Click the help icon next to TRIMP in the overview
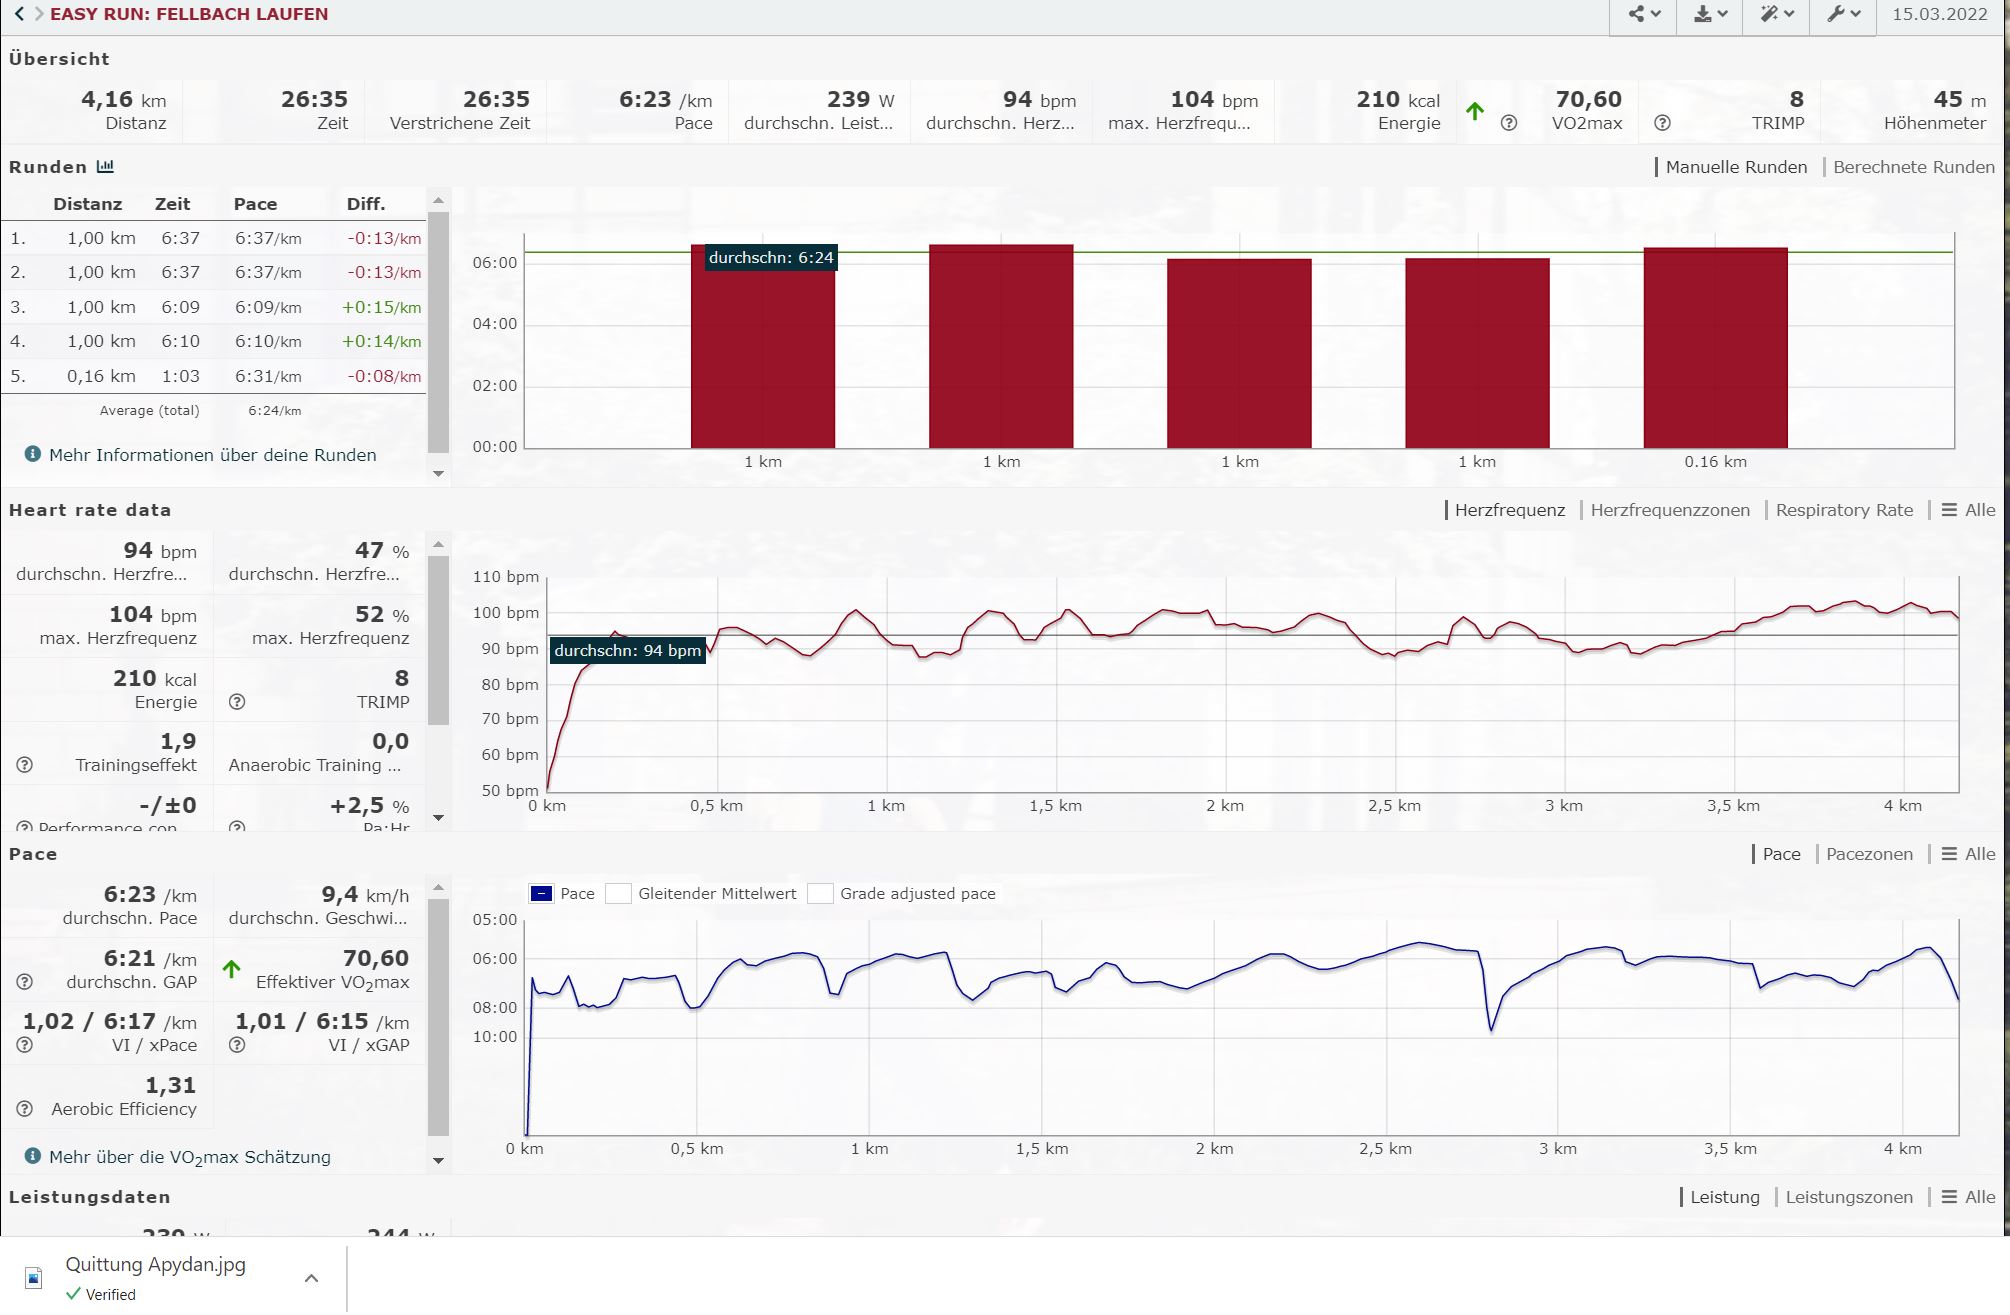The width and height of the screenshot is (2010, 1315). (x=1662, y=123)
